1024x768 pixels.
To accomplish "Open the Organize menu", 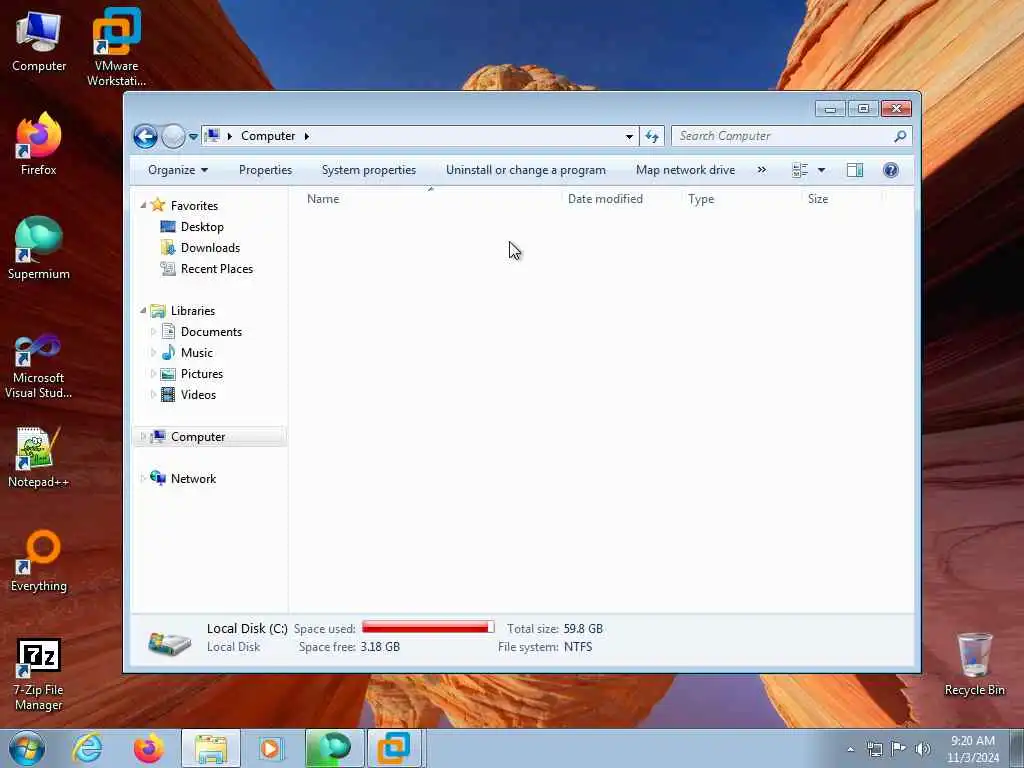I will tap(178, 170).
